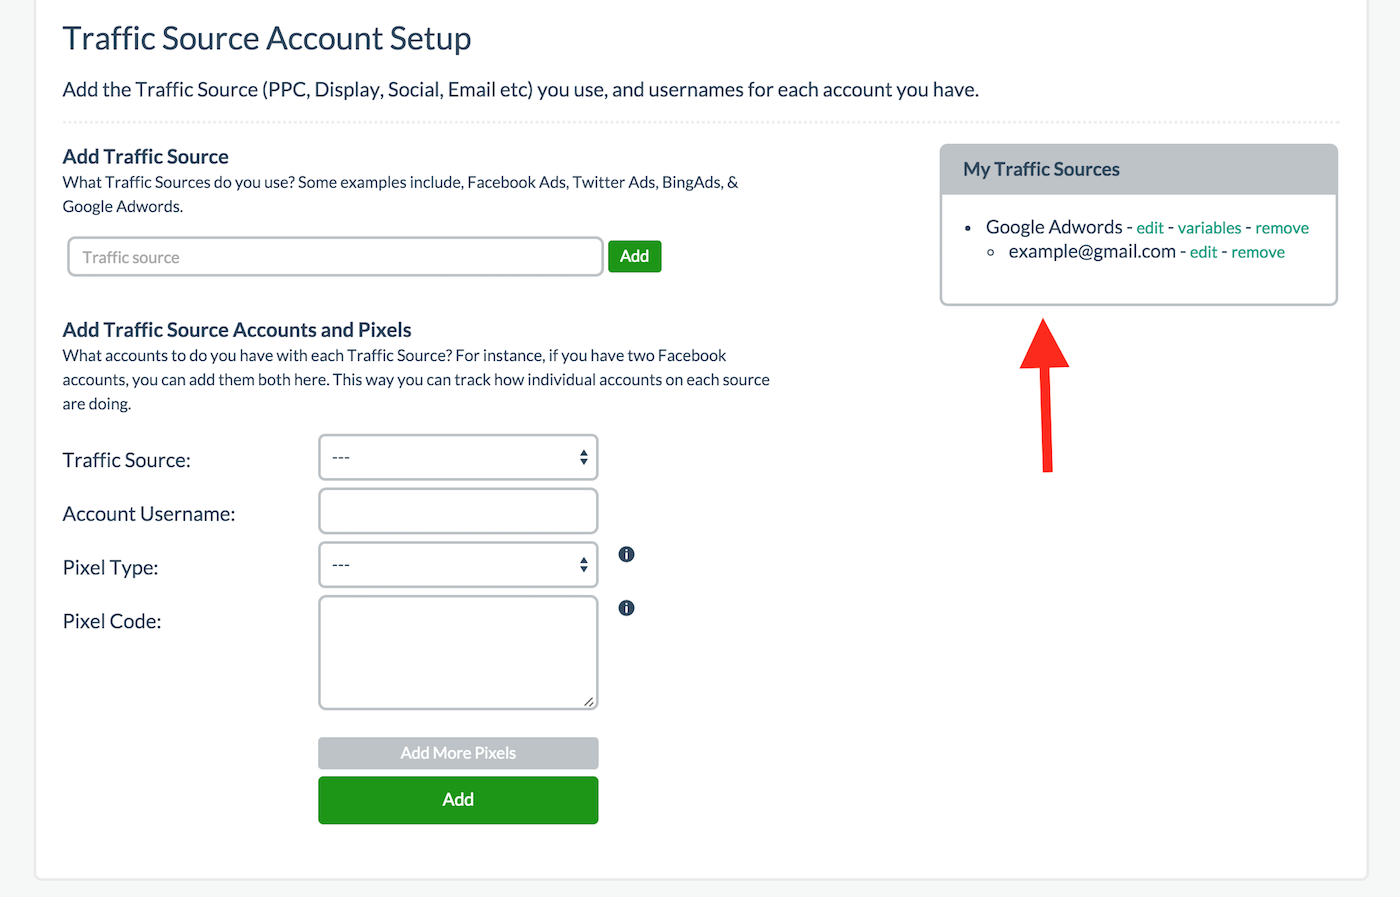
Task: Click the Traffic Source Account Setup heading
Action: click(x=267, y=39)
